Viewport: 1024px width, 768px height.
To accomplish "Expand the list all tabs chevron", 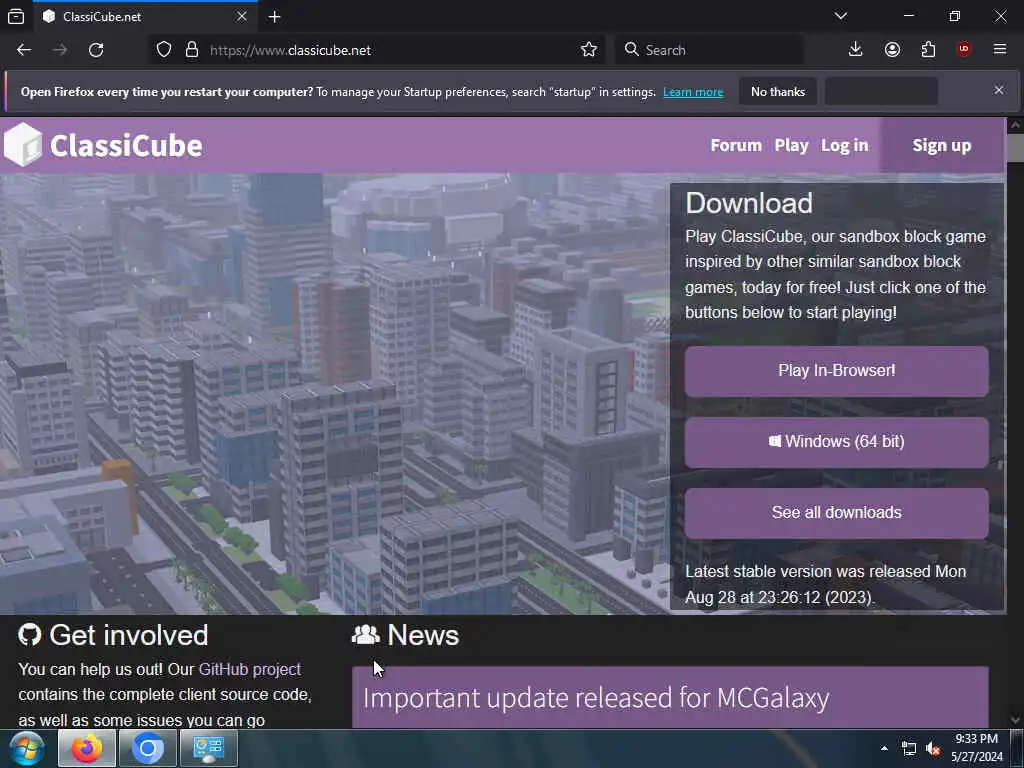I will pyautogui.click(x=840, y=16).
